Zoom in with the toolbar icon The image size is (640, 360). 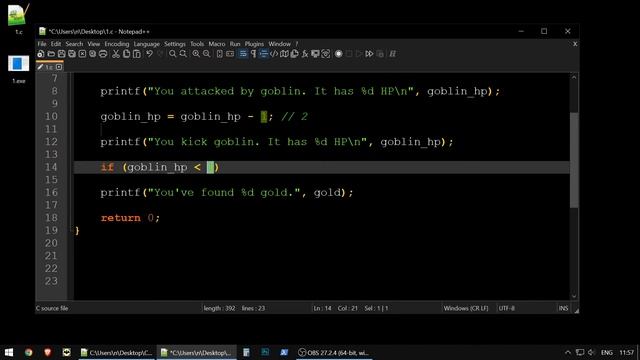(196, 54)
